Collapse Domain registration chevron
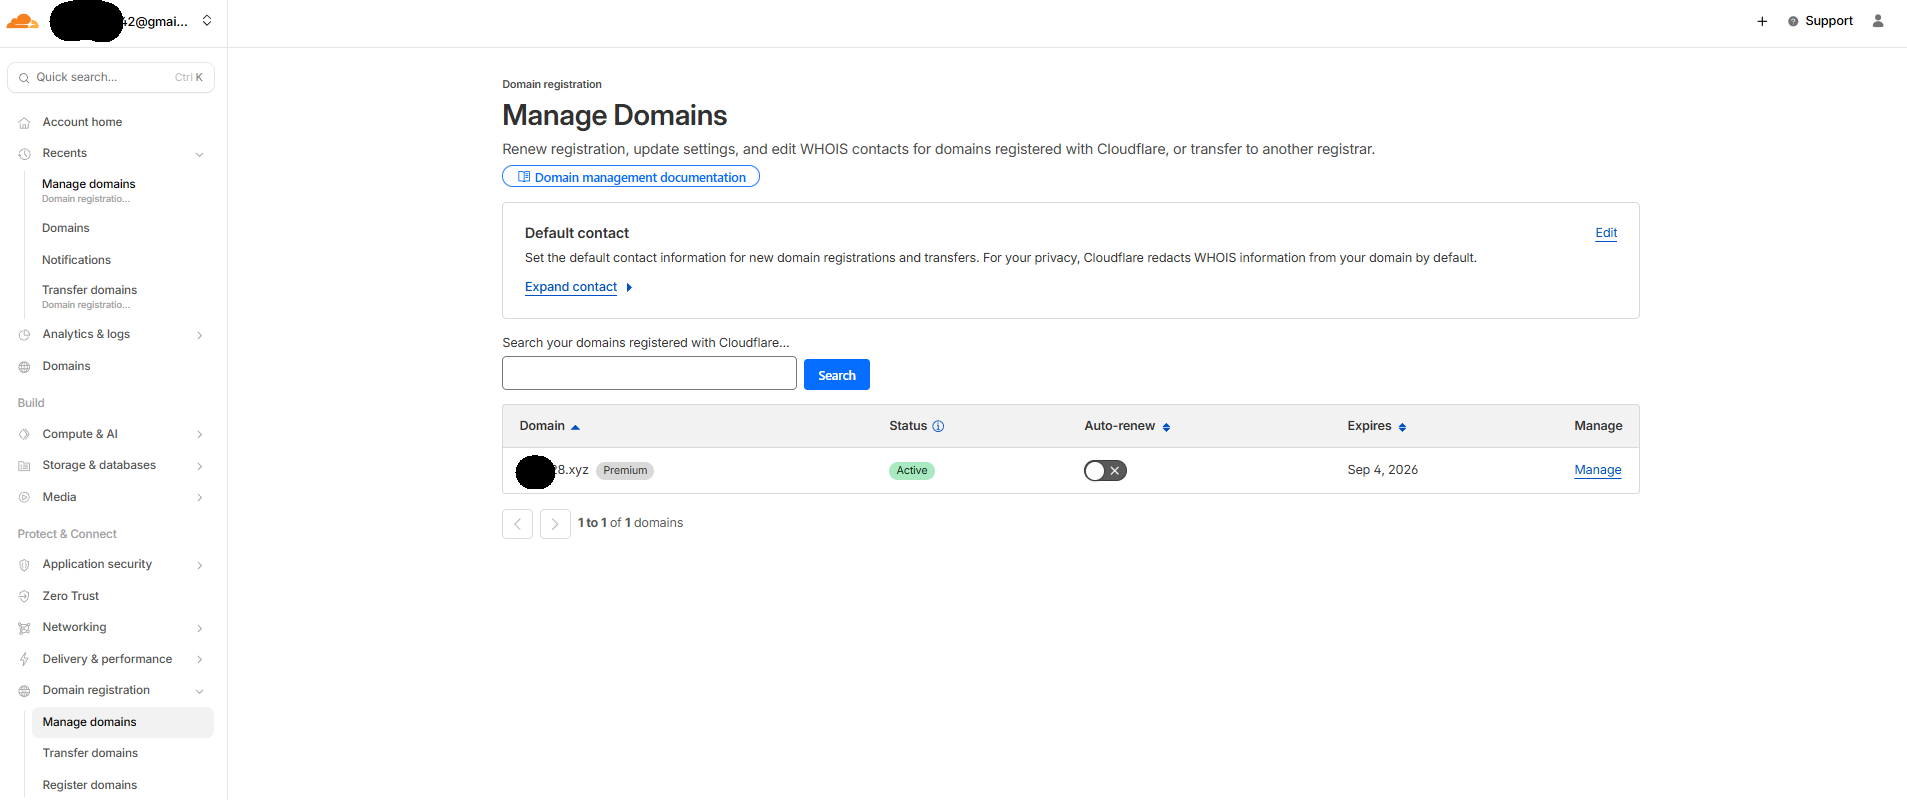This screenshot has height=800, width=1907. point(199,691)
